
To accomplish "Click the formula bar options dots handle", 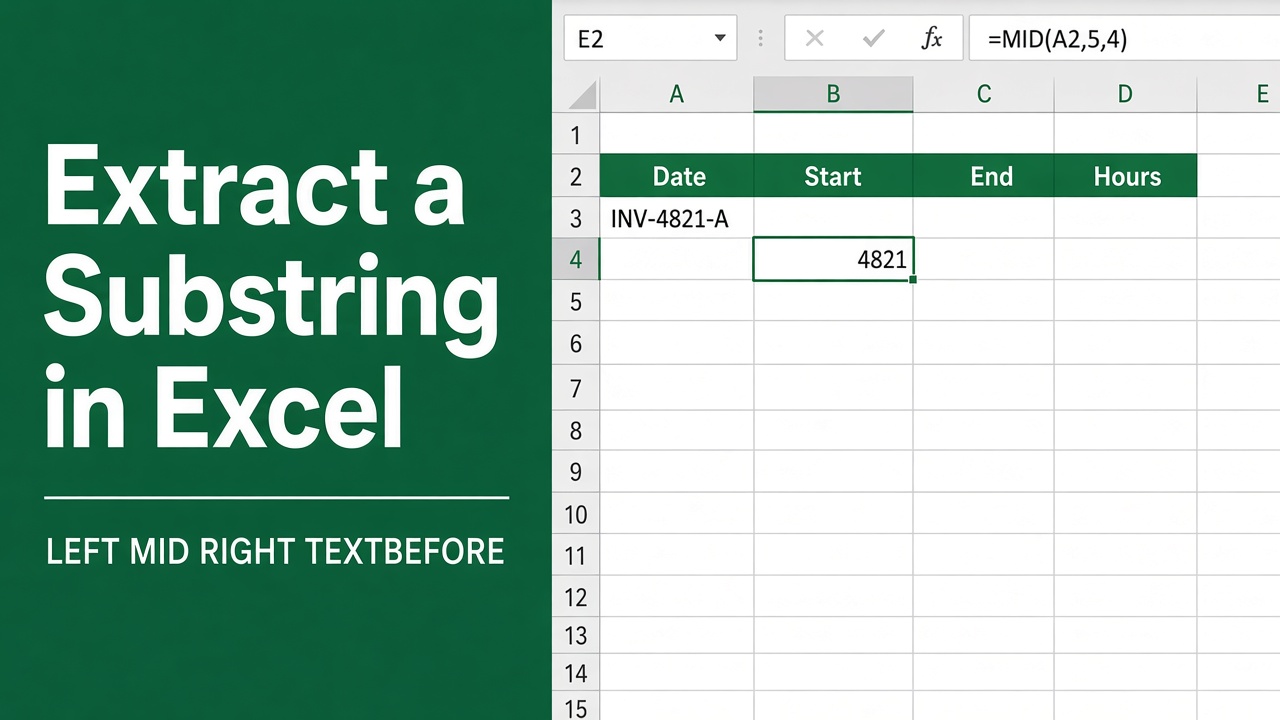I will [x=761, y=39].
